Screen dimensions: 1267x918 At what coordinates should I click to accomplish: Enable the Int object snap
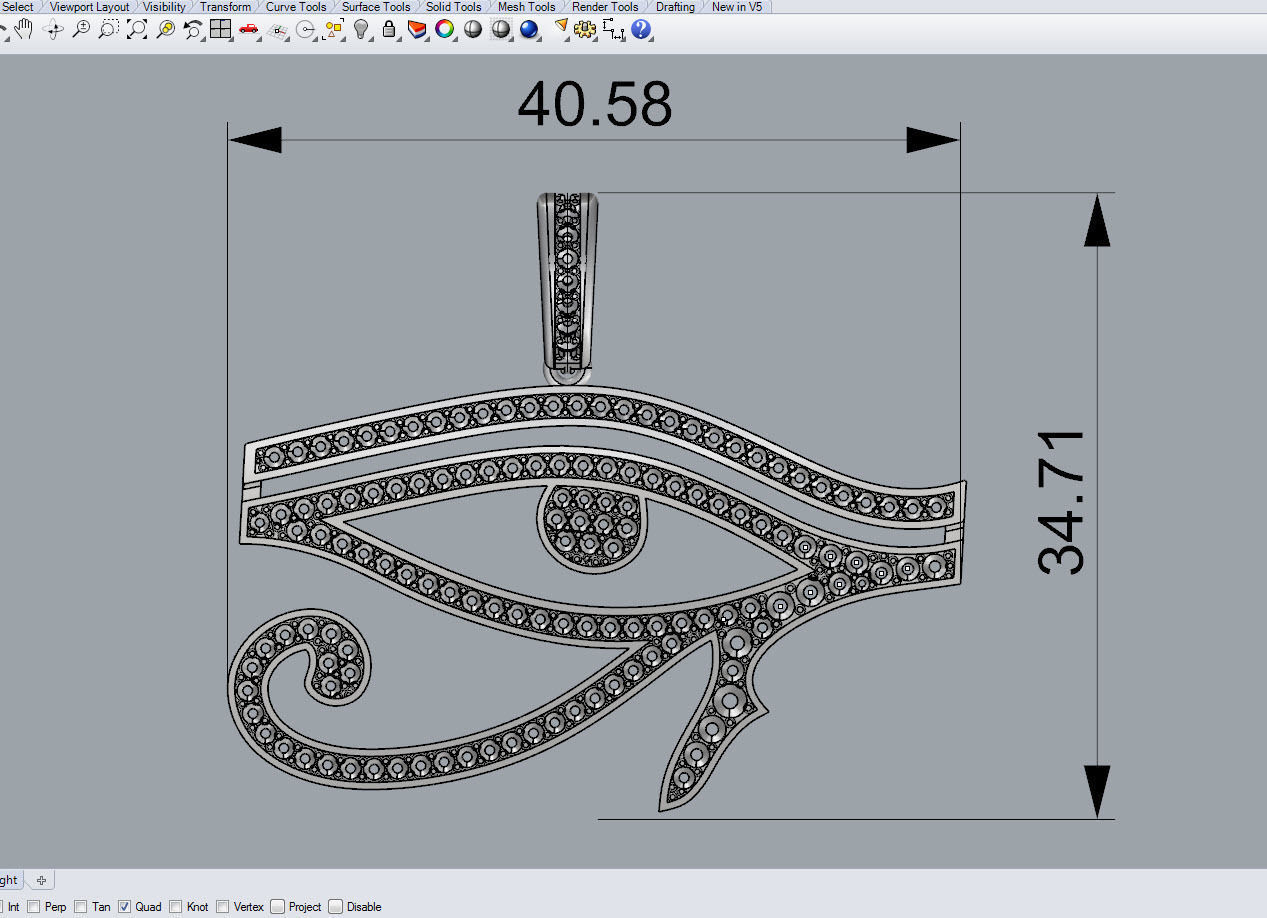click(8, 907)
